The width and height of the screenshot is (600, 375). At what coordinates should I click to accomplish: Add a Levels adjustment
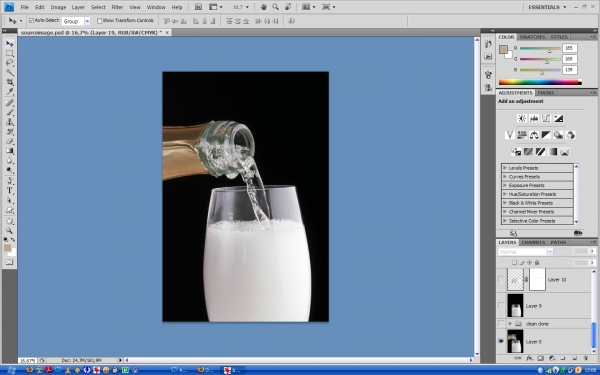pos(534,118)
